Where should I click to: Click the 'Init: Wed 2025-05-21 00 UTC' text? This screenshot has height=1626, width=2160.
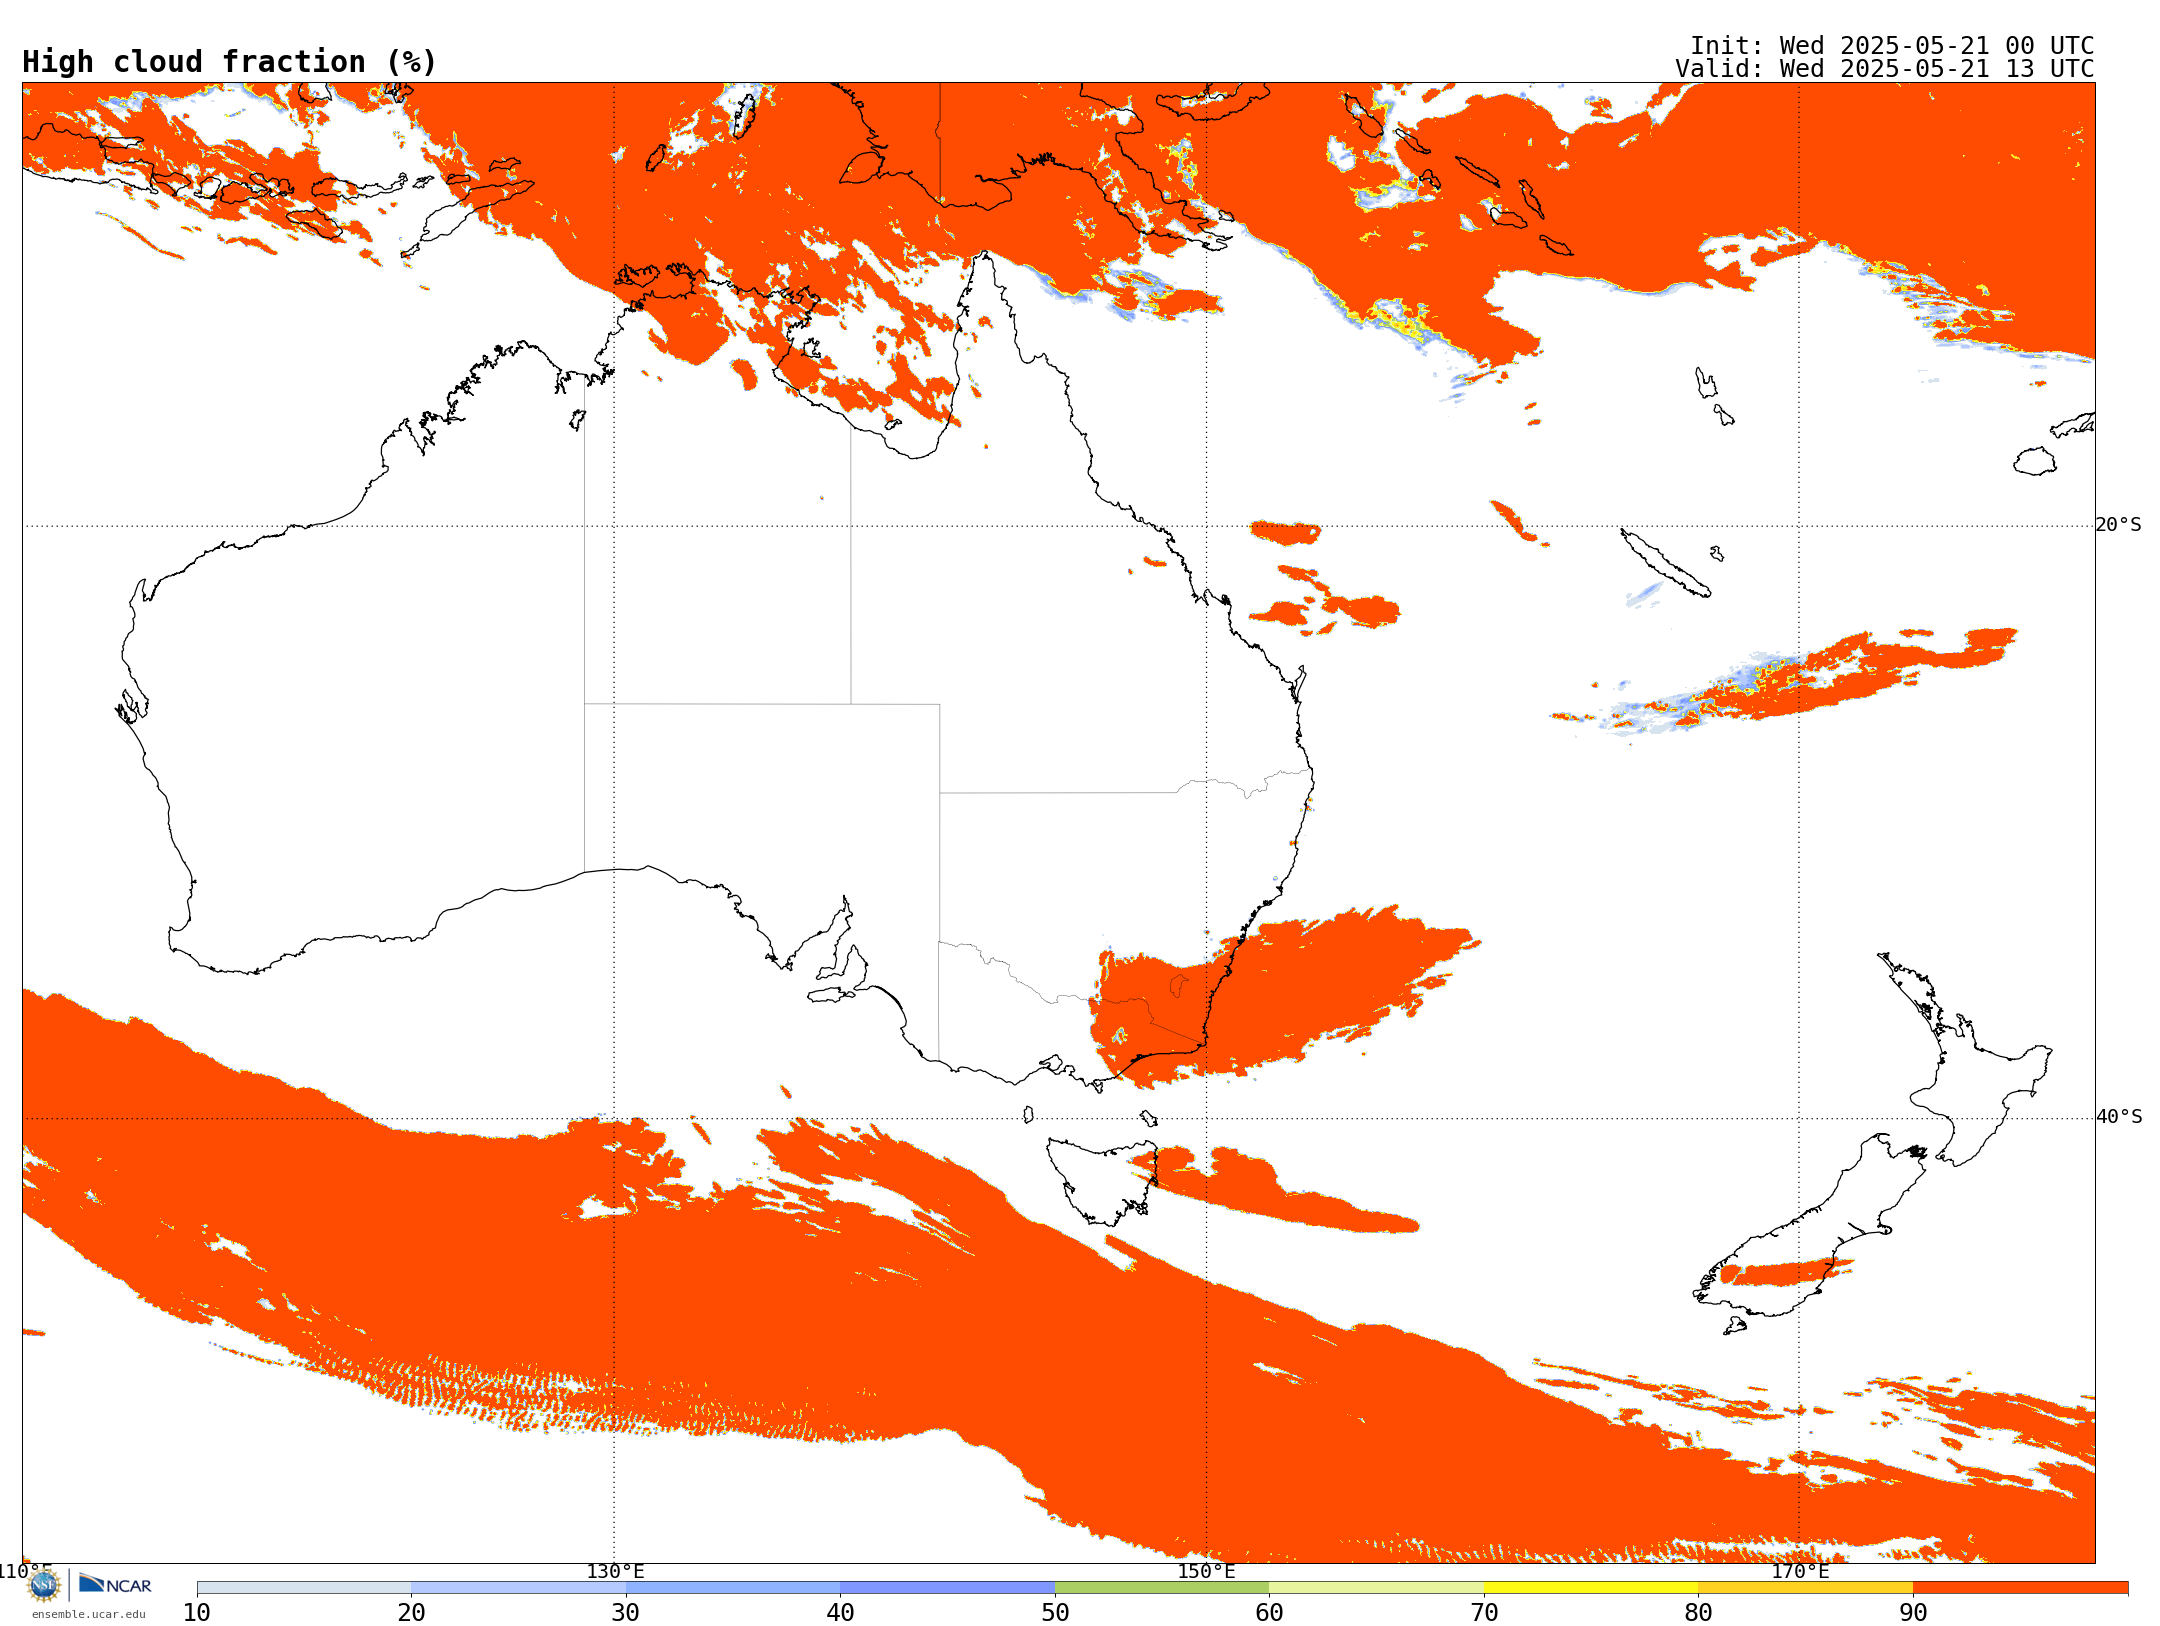pyautogui.click(x=1892, y=46)
